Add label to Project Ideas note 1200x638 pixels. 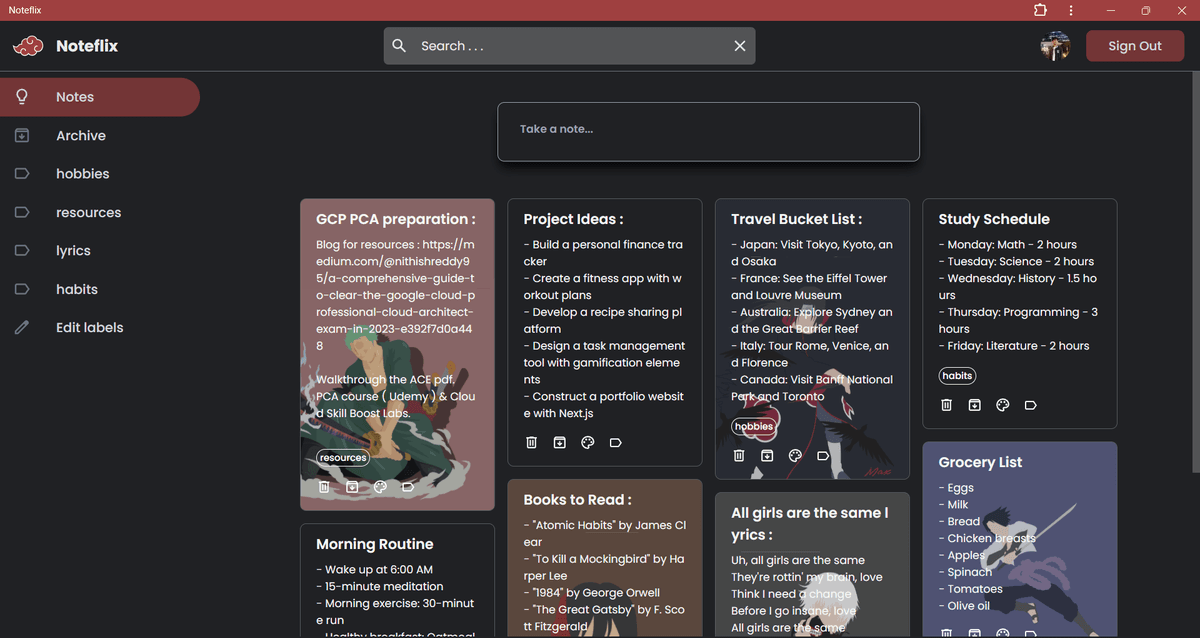616,443
